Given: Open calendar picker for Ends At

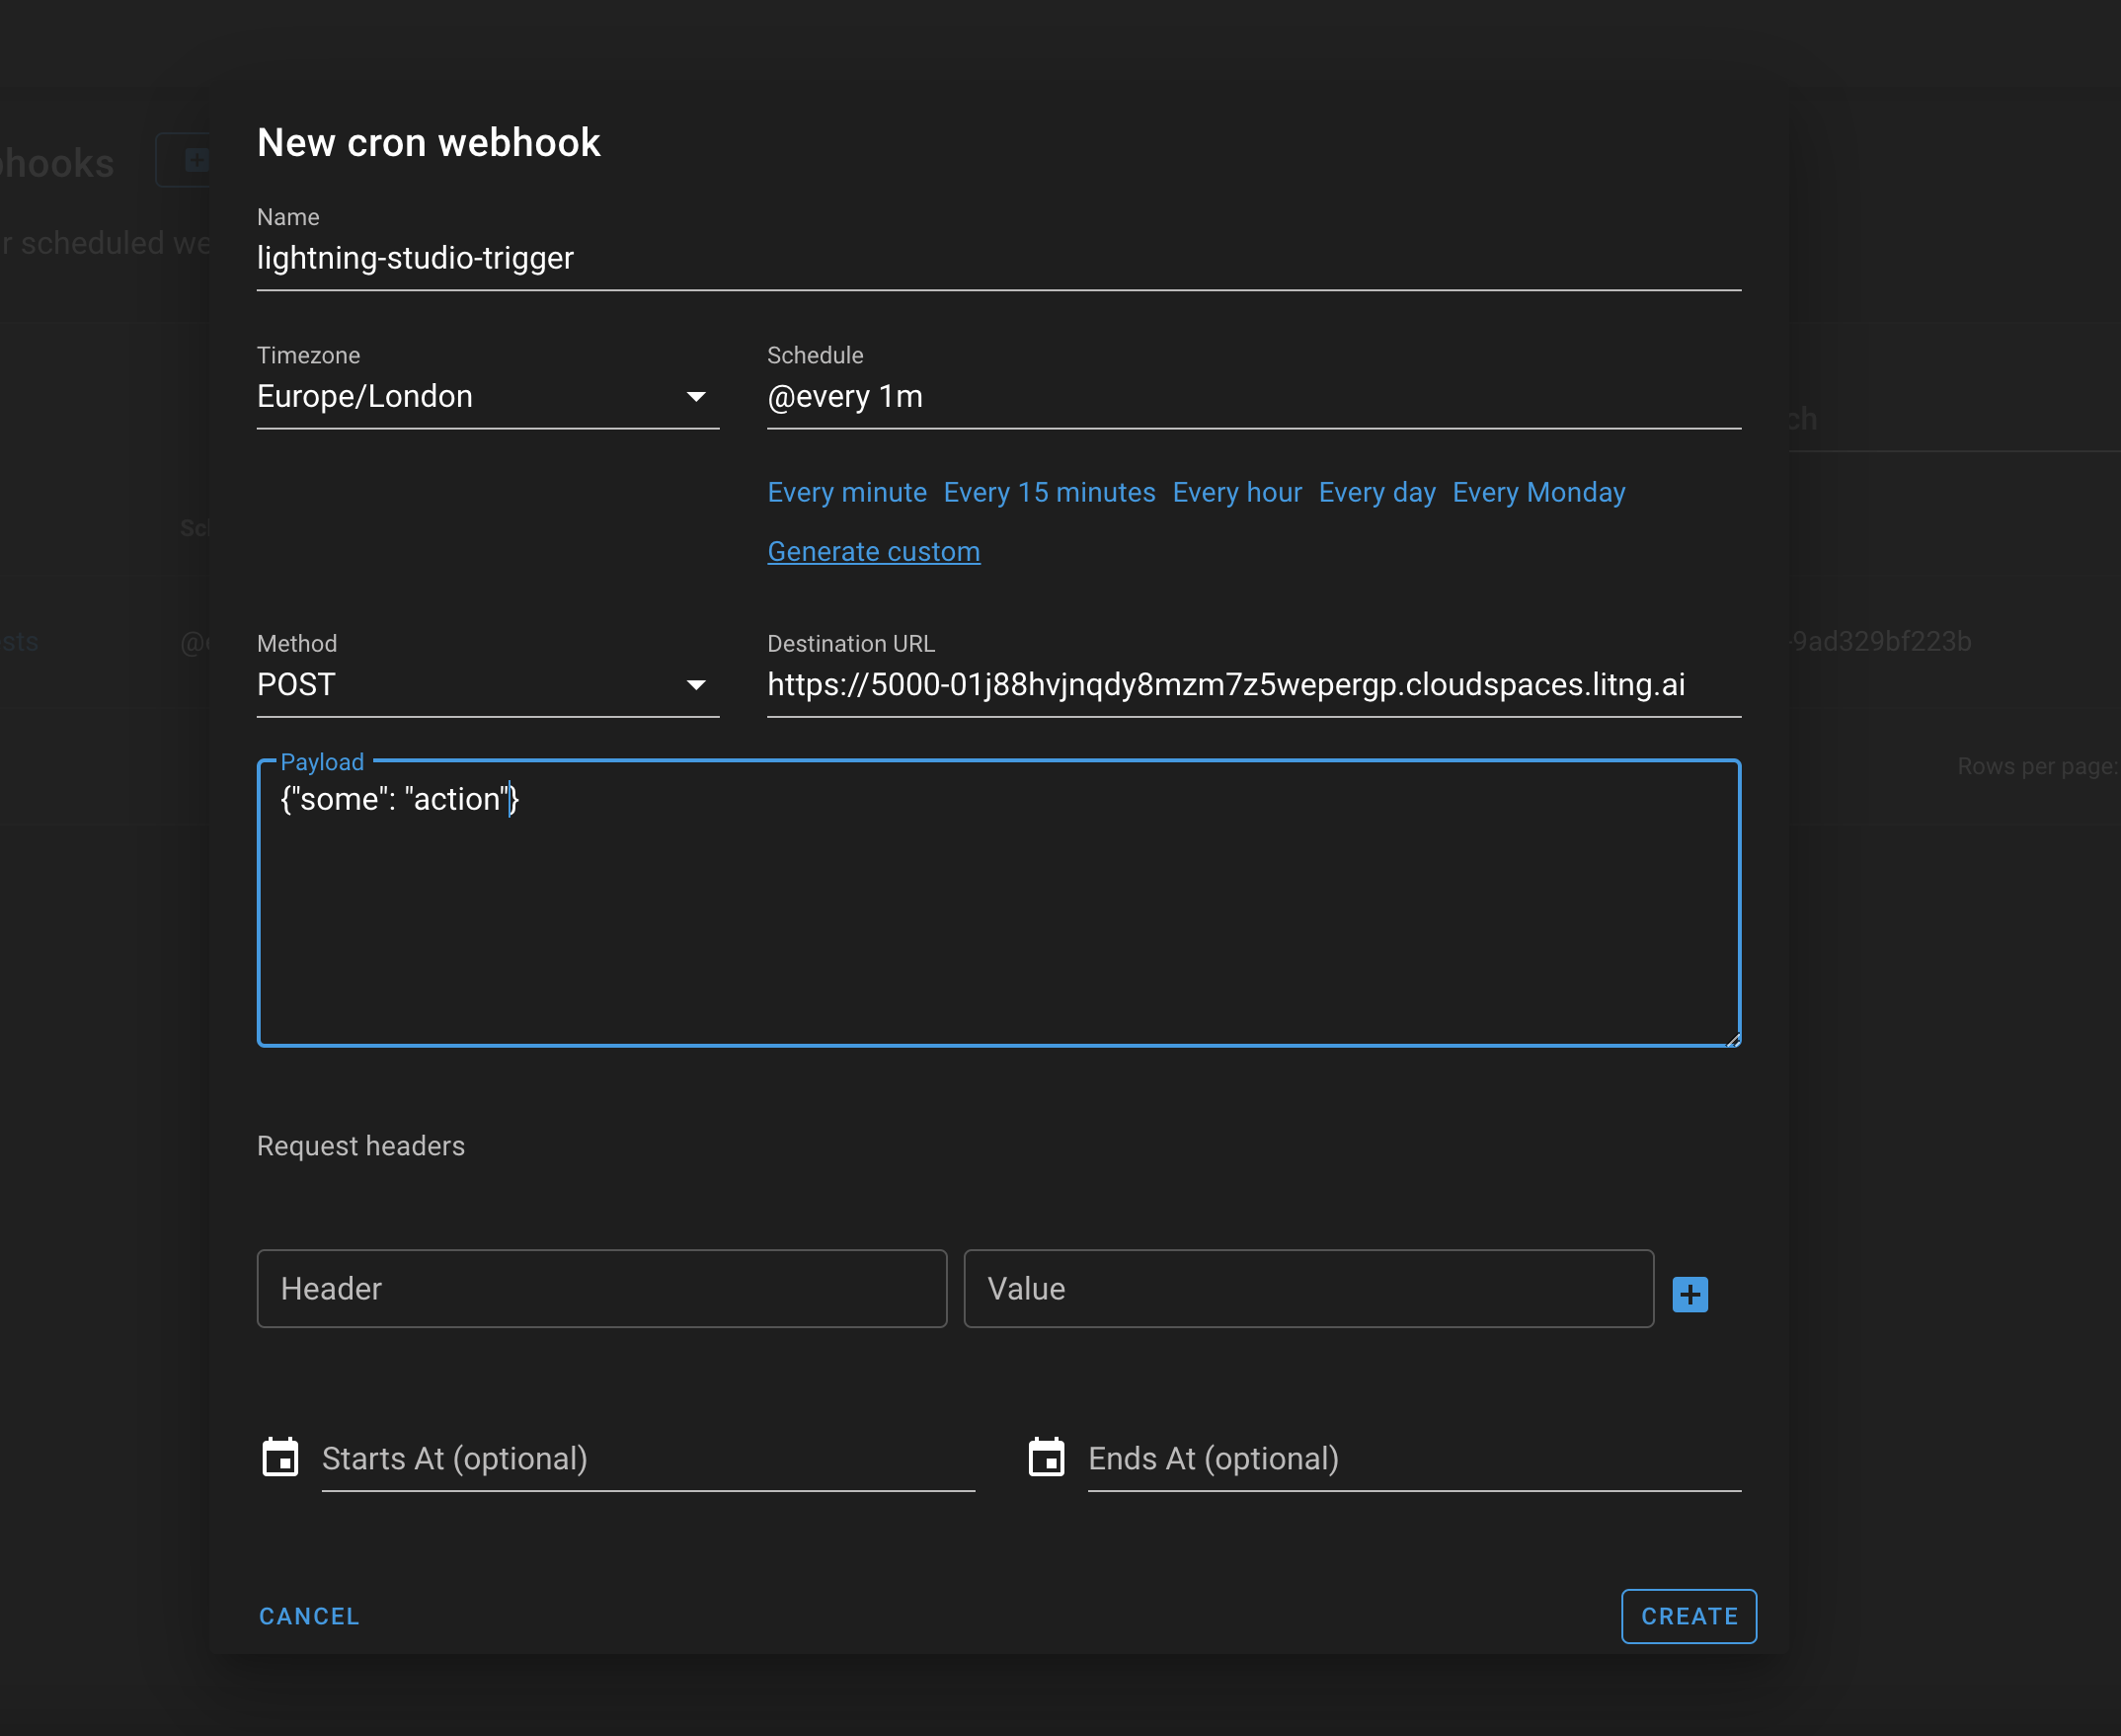Looking at the screenshot, I should click(x=1047, y=1457).
